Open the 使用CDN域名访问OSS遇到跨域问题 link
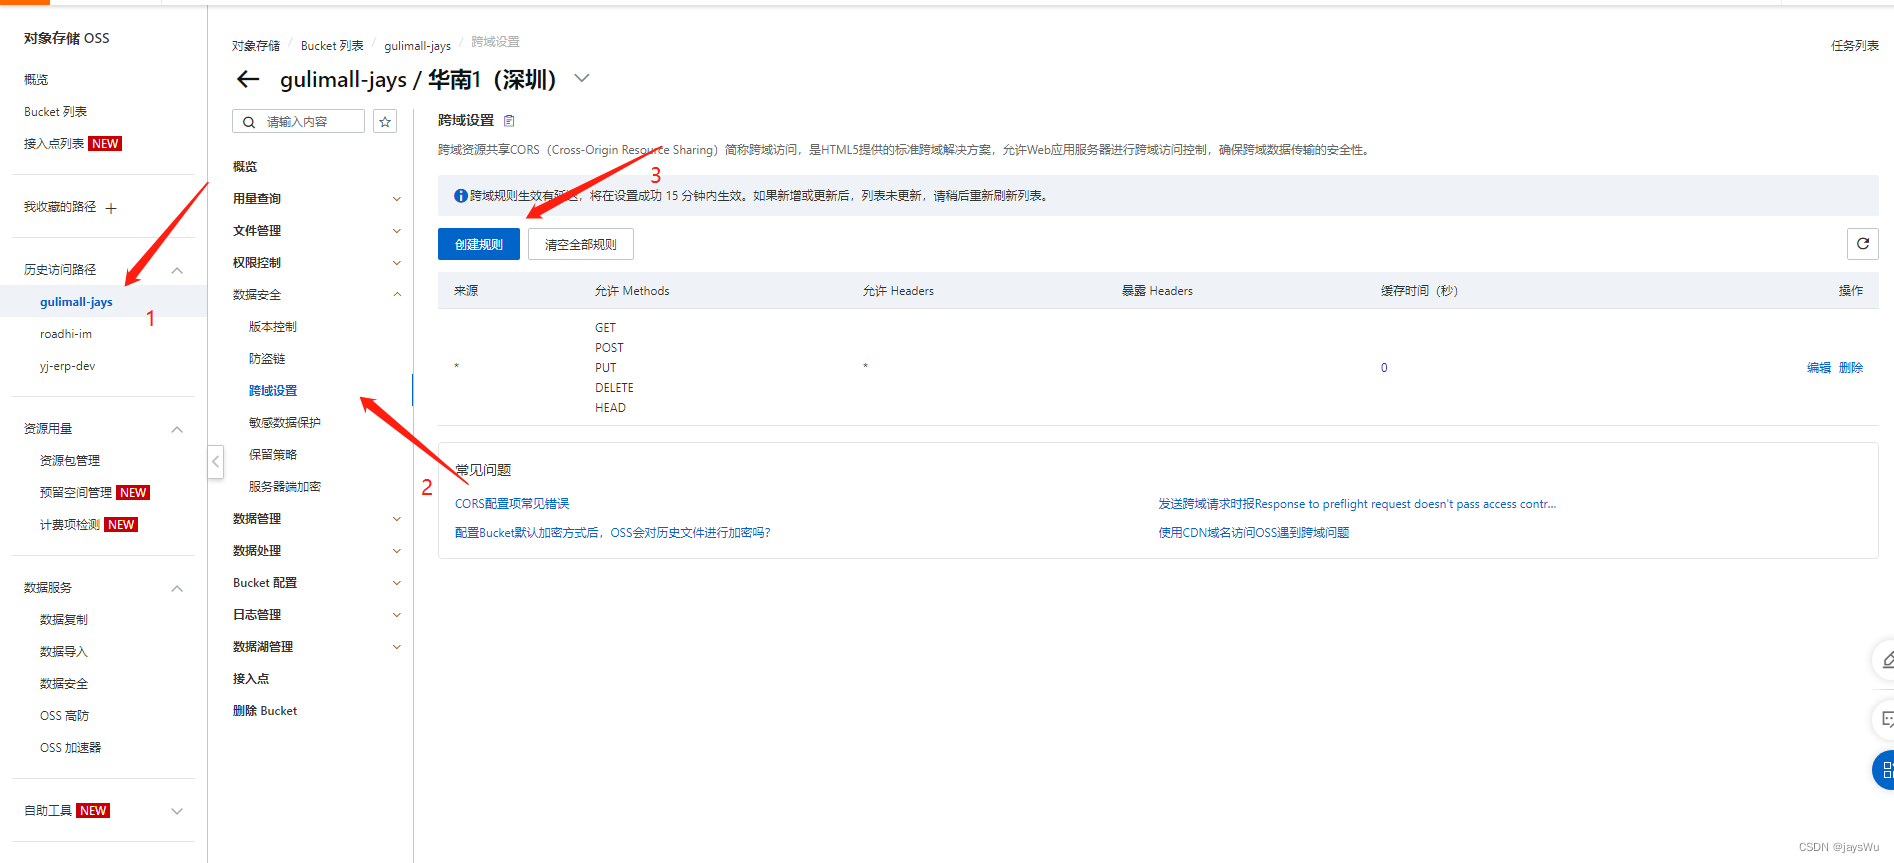1894x863 pixels. (1254, 533)
